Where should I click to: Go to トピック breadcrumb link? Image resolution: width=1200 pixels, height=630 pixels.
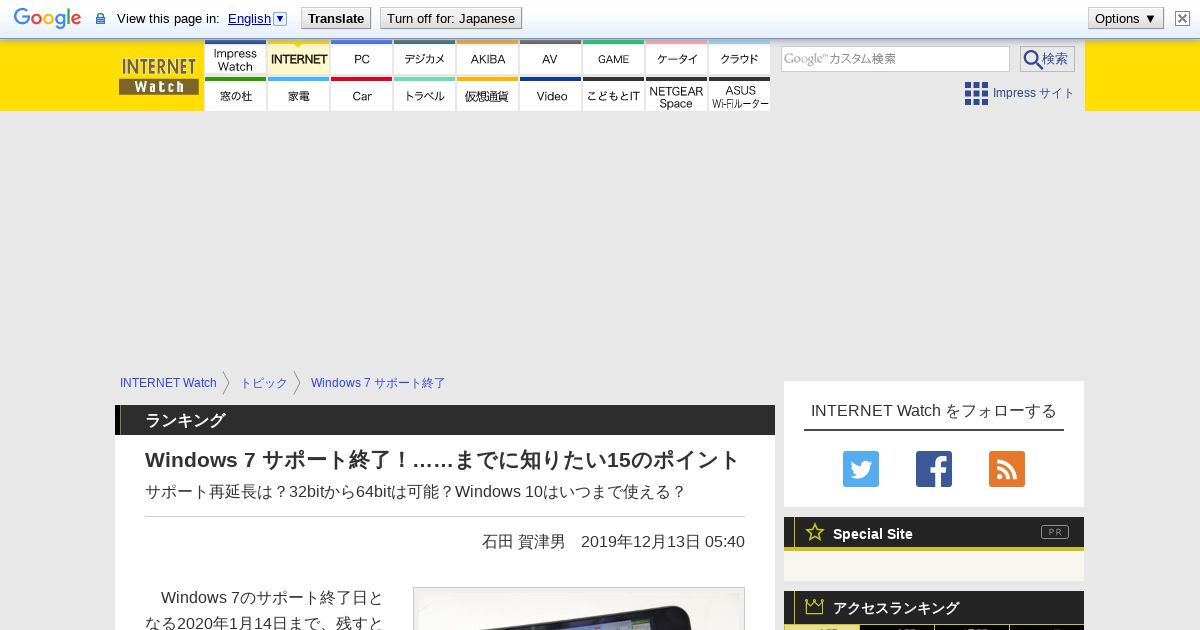pos(263,383)
